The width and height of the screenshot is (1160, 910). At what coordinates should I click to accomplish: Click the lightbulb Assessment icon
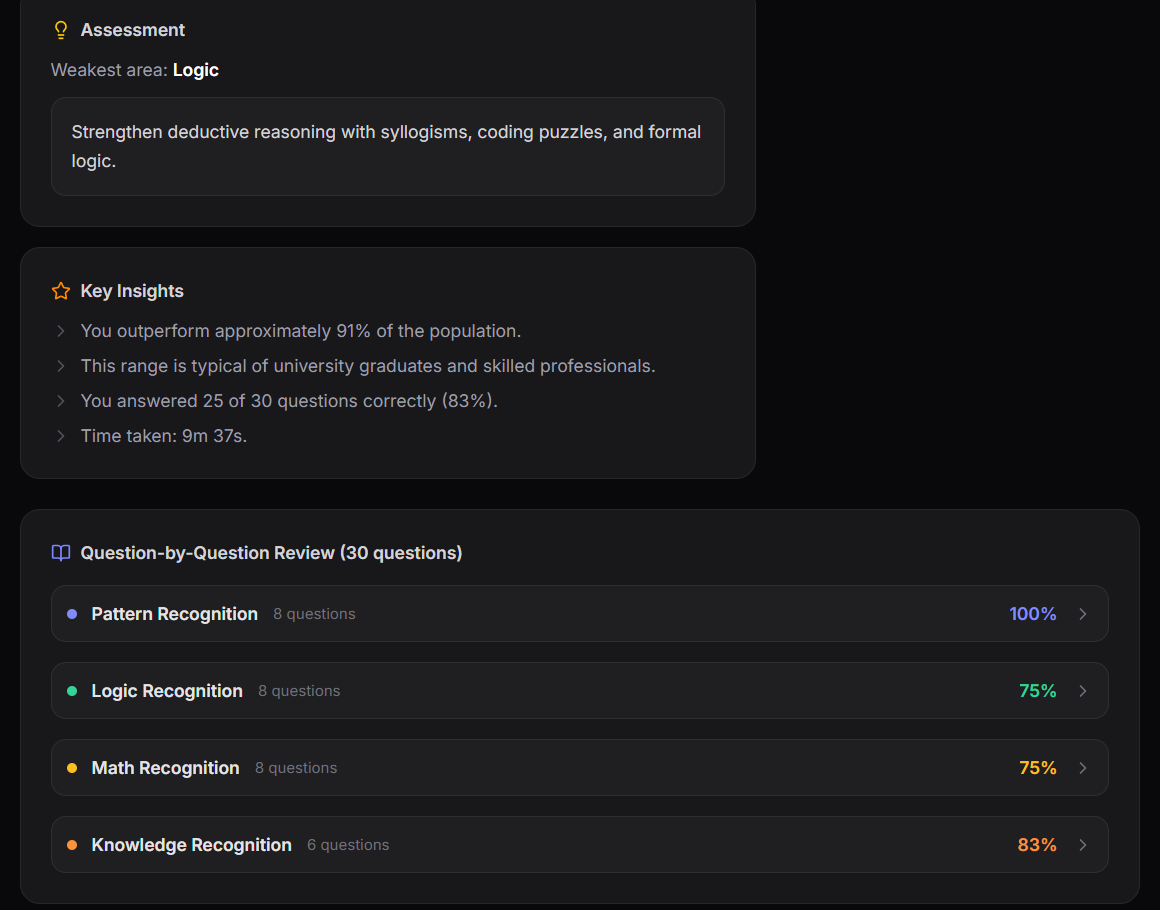[x=60, y=29]
